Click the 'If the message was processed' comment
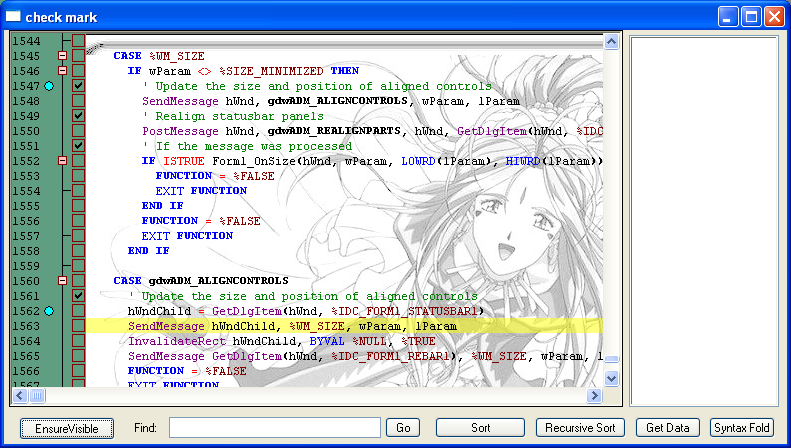The height and width of the screenshot is (448, 791). (x=247, y=146)
